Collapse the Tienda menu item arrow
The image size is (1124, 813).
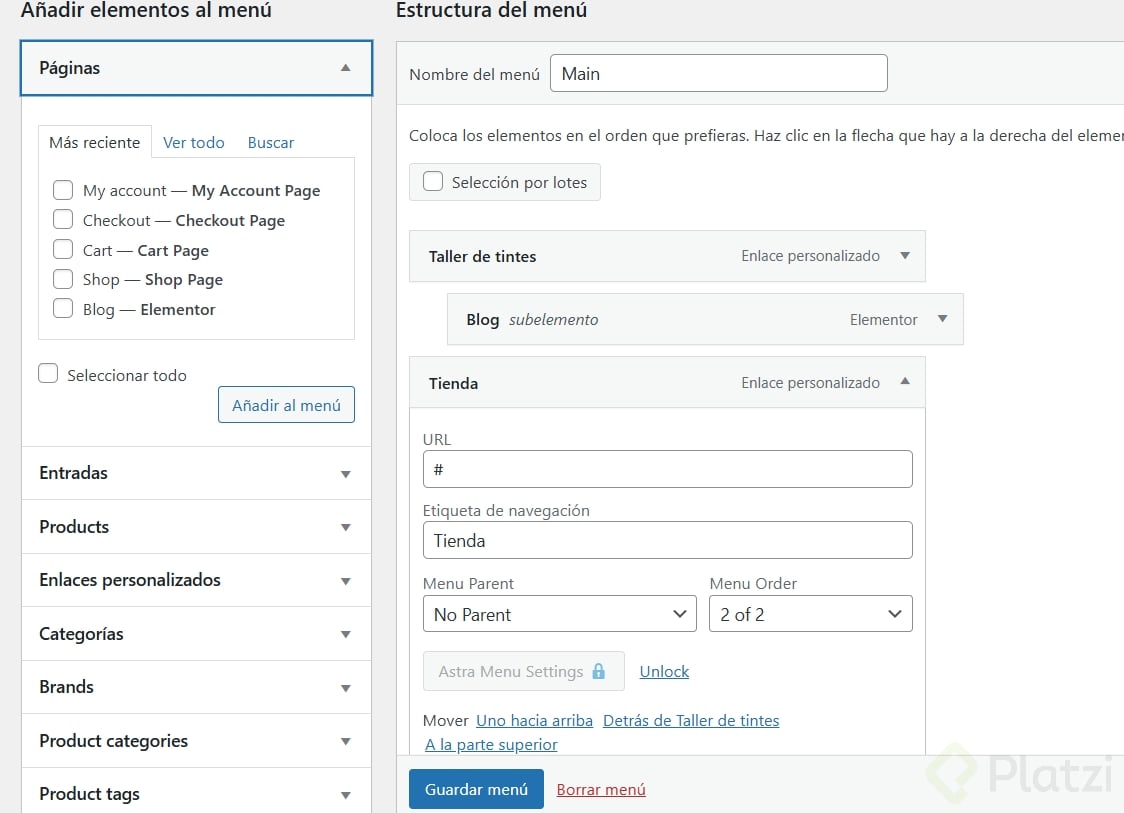coord(905,382)
